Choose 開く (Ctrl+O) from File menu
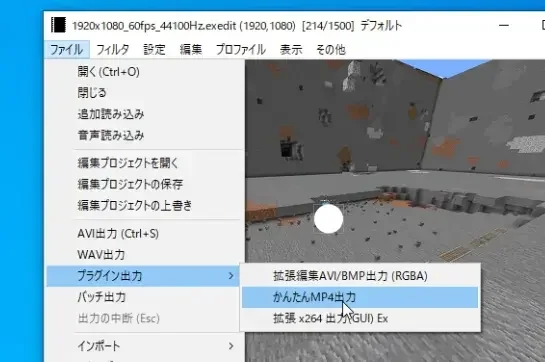The image size is (545, 362). point(143,72)
